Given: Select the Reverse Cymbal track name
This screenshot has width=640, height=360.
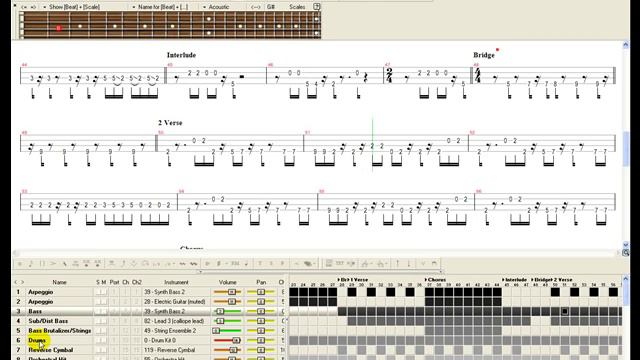Looking at the screenshot, I should pos(51,350).
